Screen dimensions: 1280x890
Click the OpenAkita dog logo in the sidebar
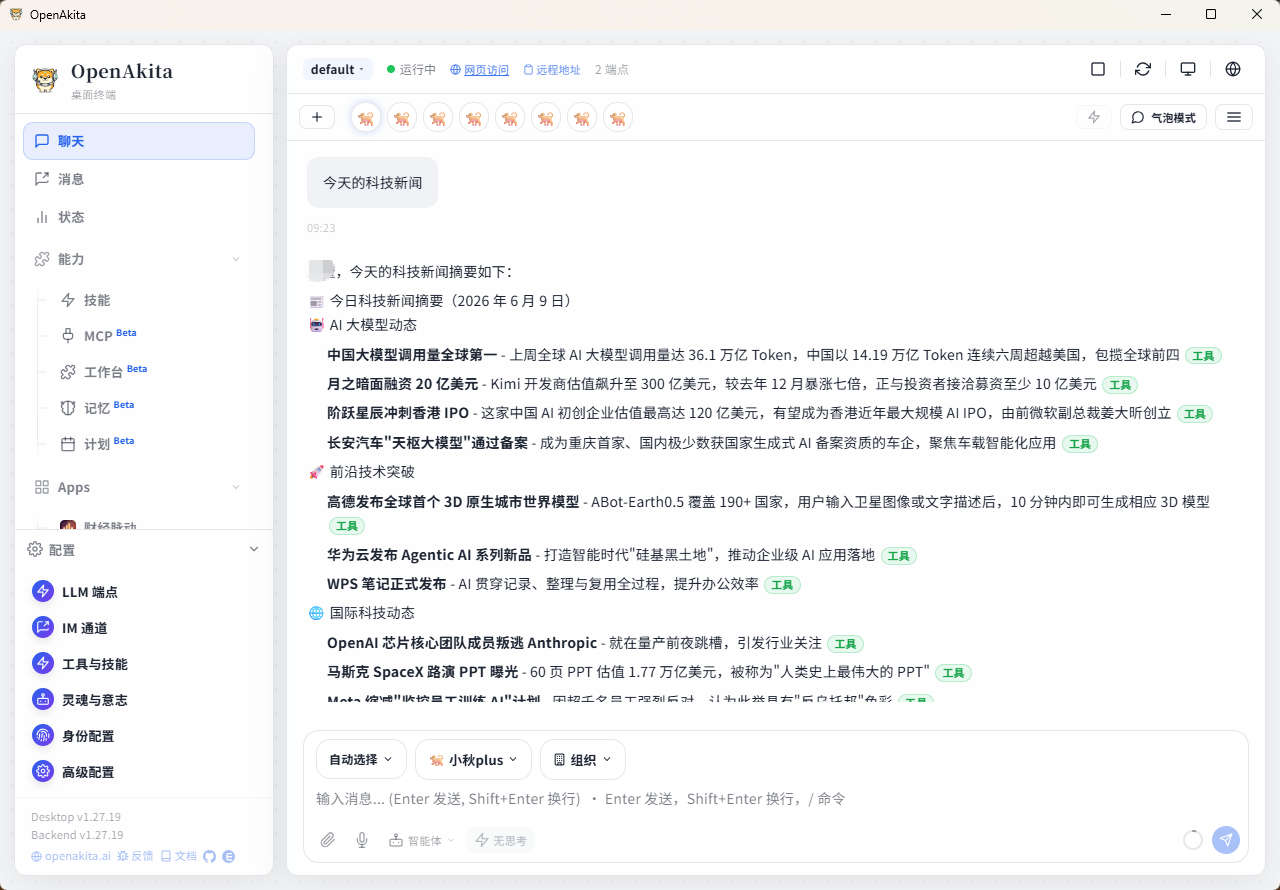coord(45,80)
